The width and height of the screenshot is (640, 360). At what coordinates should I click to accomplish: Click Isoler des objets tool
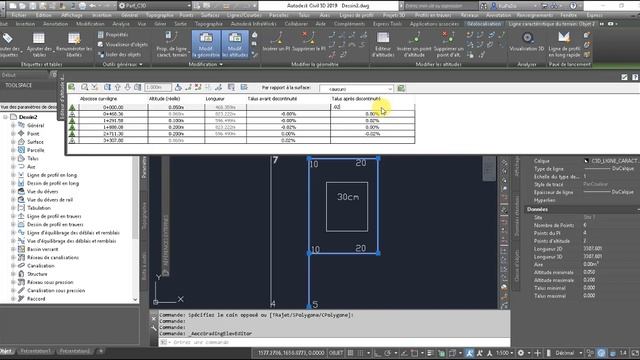[x=119, y=54]
